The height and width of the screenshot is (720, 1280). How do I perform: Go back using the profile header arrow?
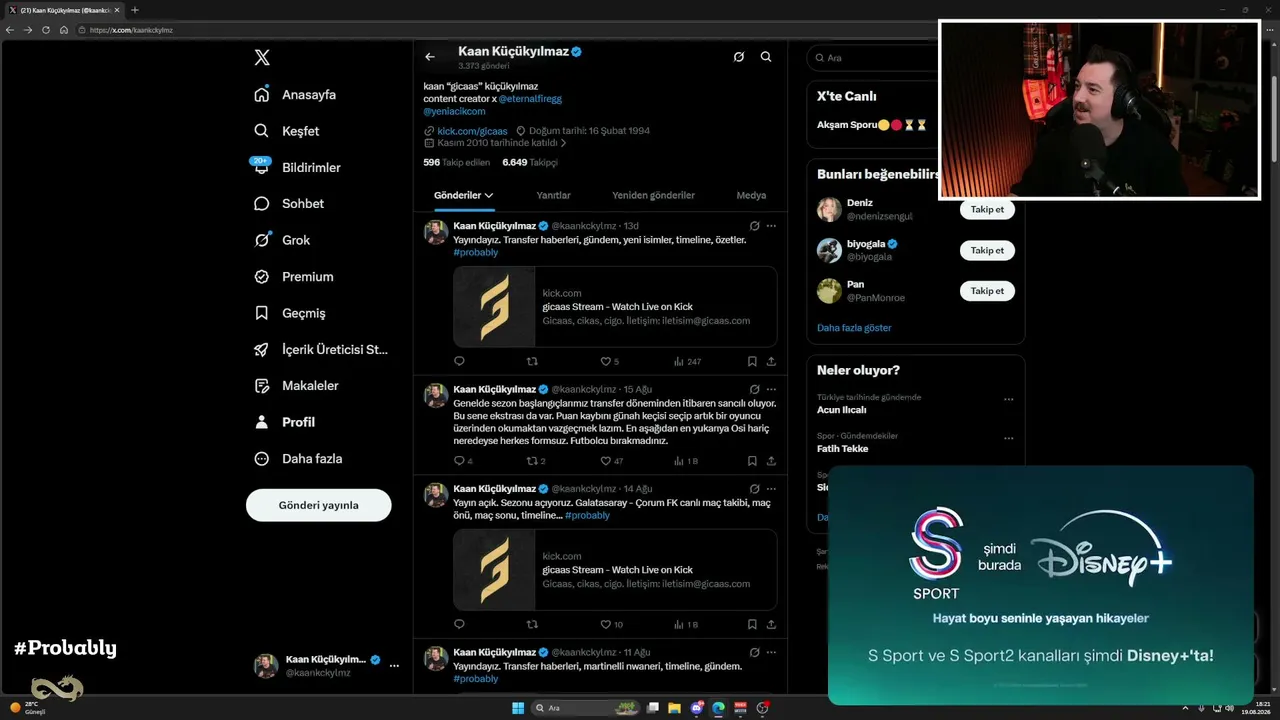click(x=430, y=57)
